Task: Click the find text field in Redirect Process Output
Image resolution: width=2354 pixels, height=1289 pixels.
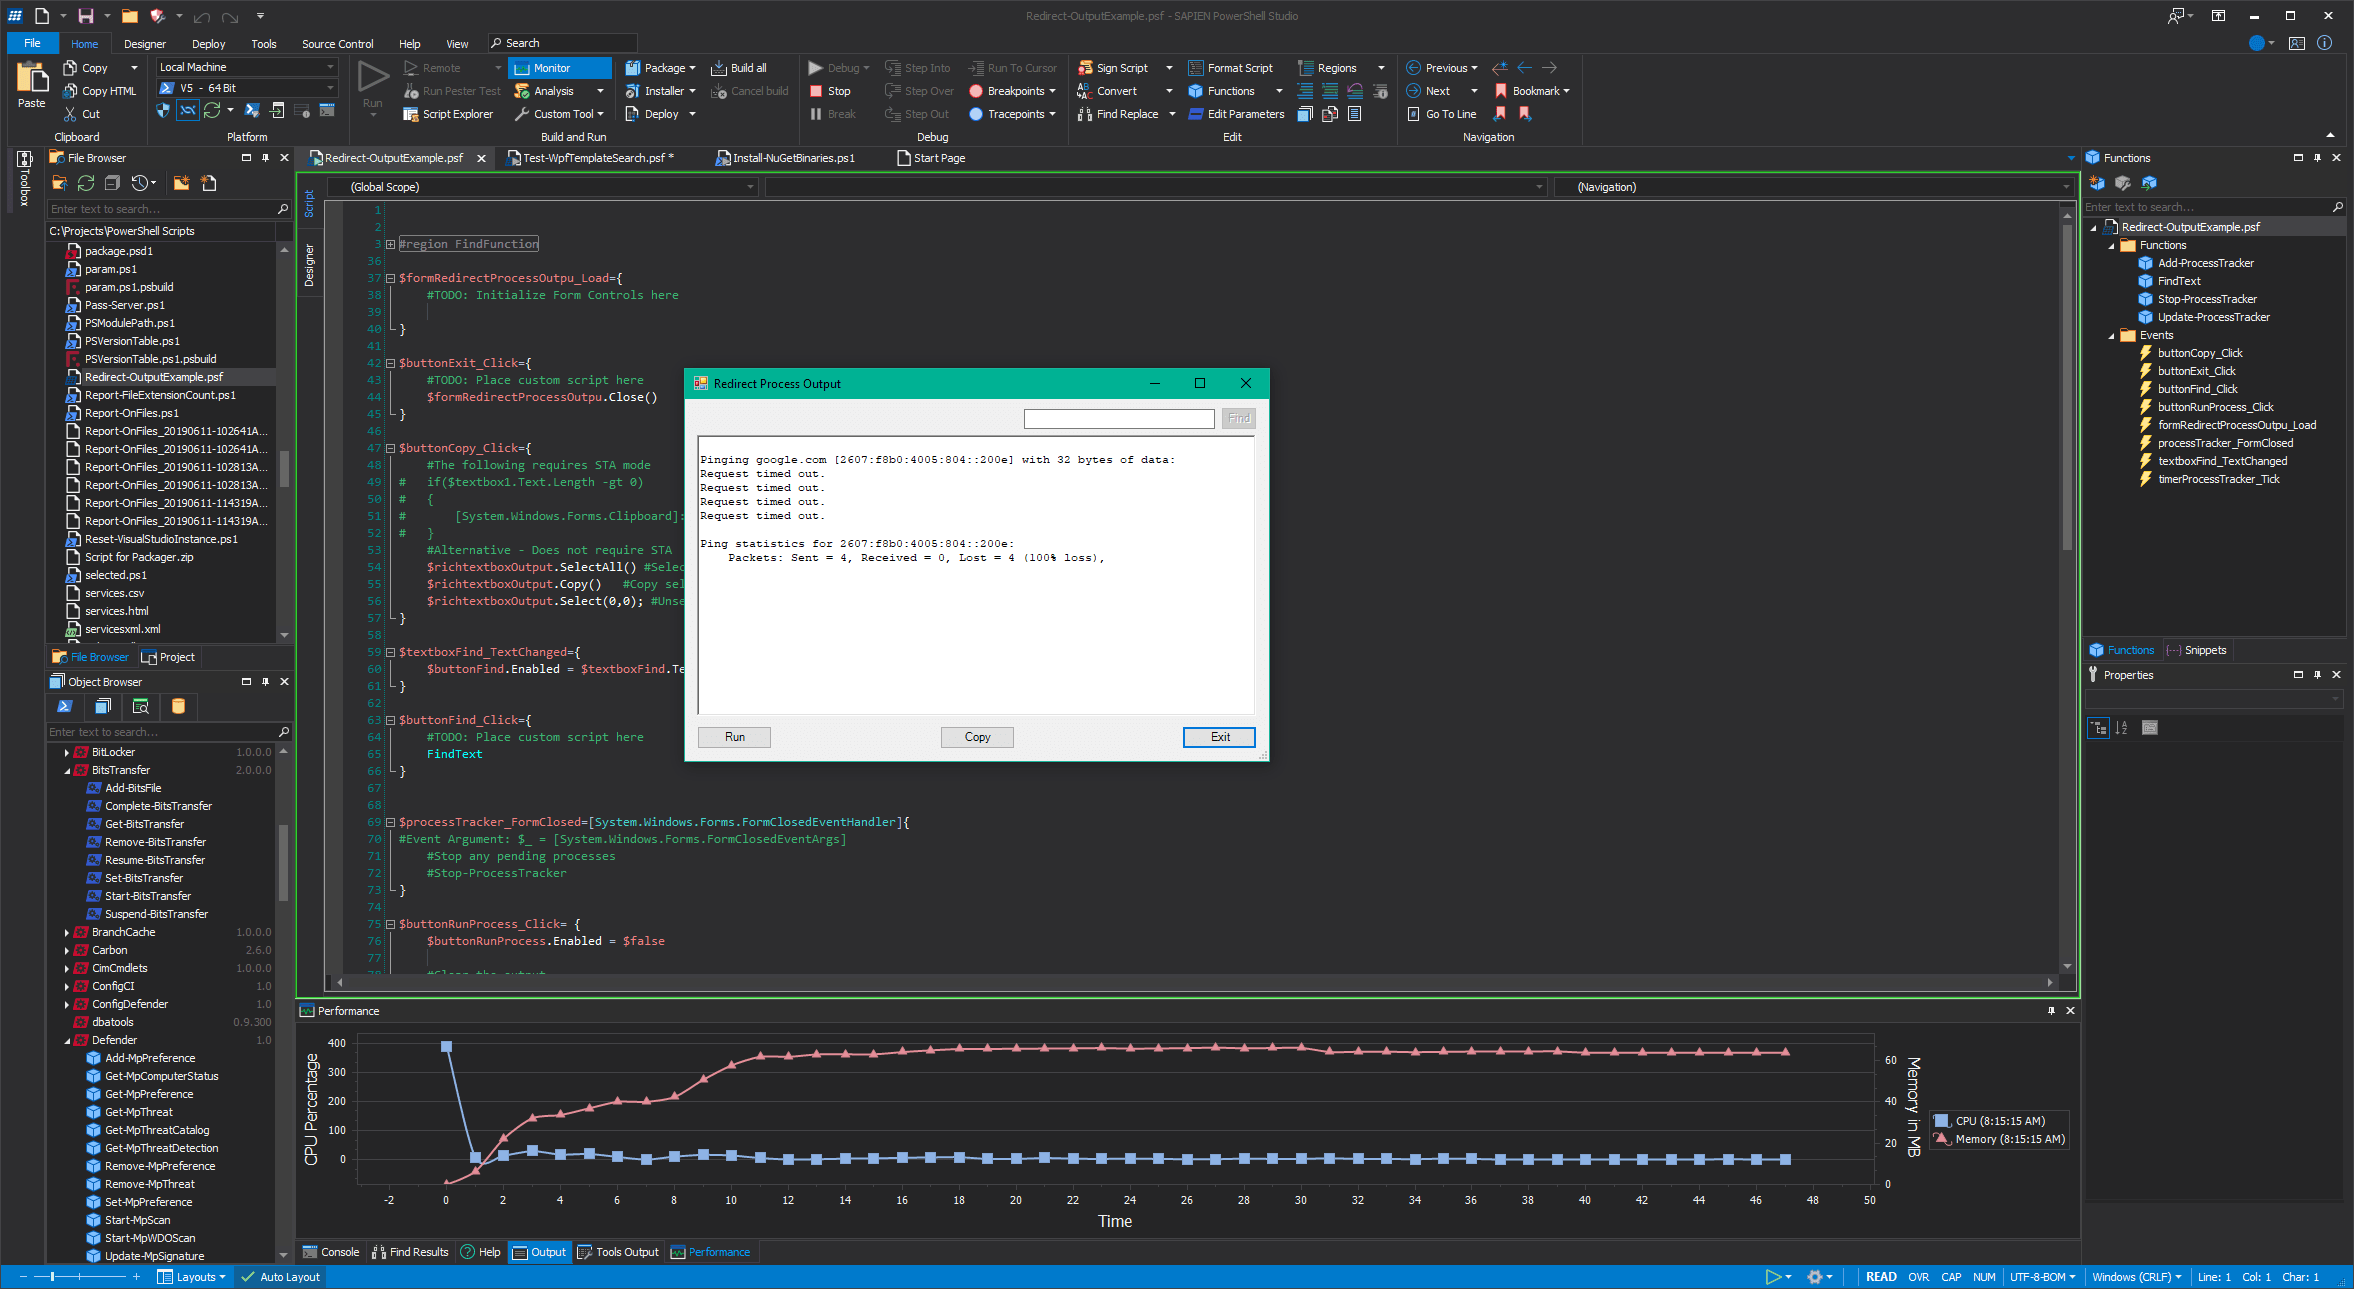Action: tap(1119, 419)
